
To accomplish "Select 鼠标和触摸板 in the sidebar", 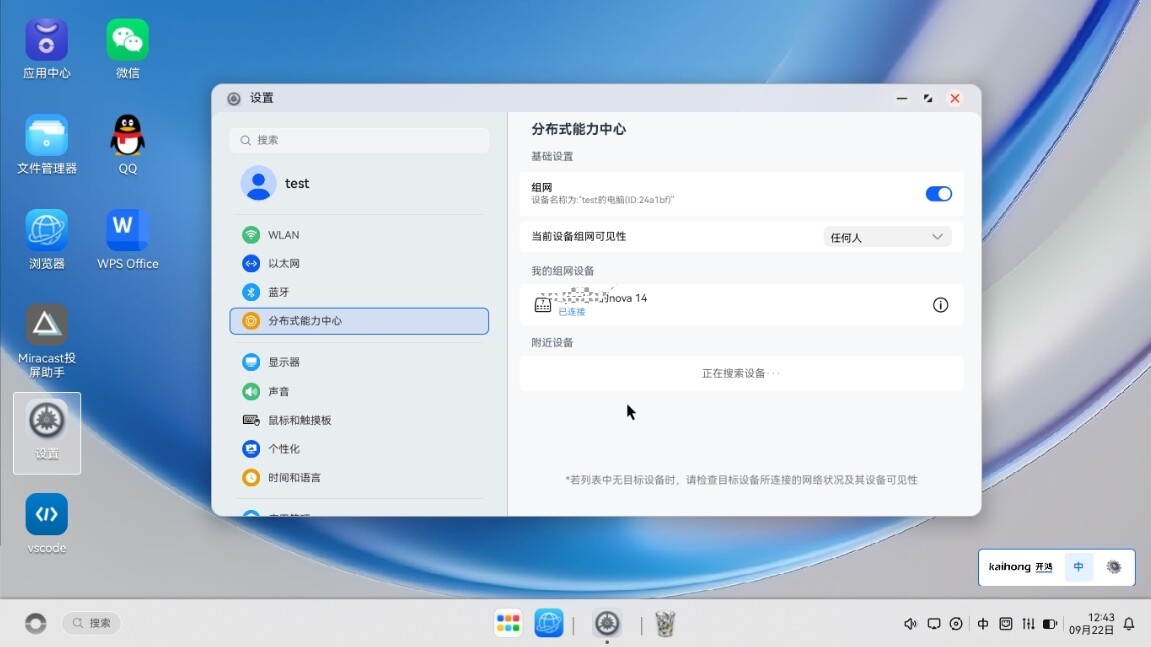I will click(x=359, y=420).
